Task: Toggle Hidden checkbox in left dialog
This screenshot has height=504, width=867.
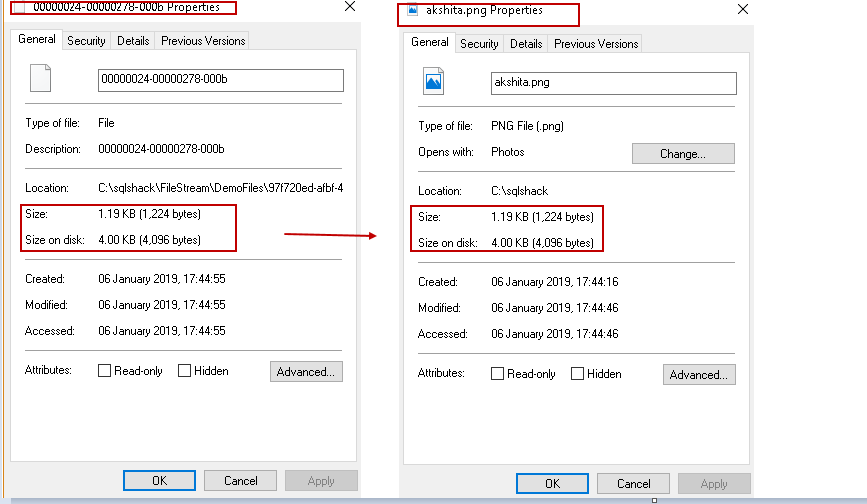Action: click(184, 371)
